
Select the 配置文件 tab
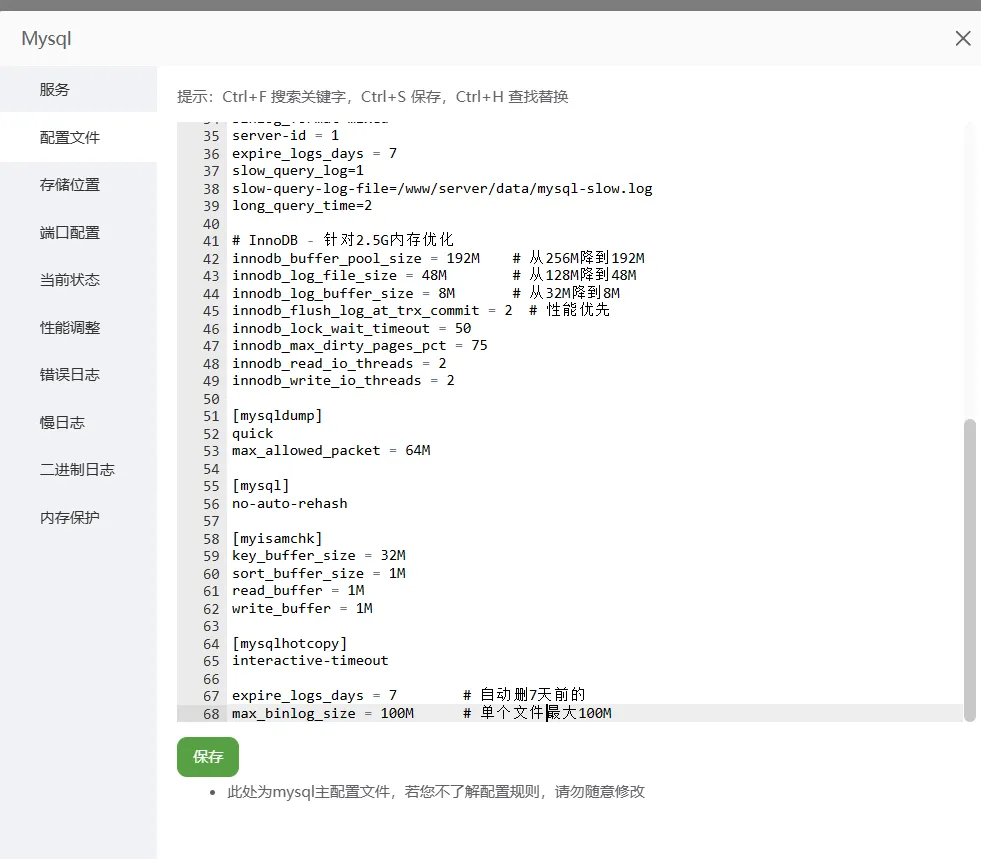point(70,138)
